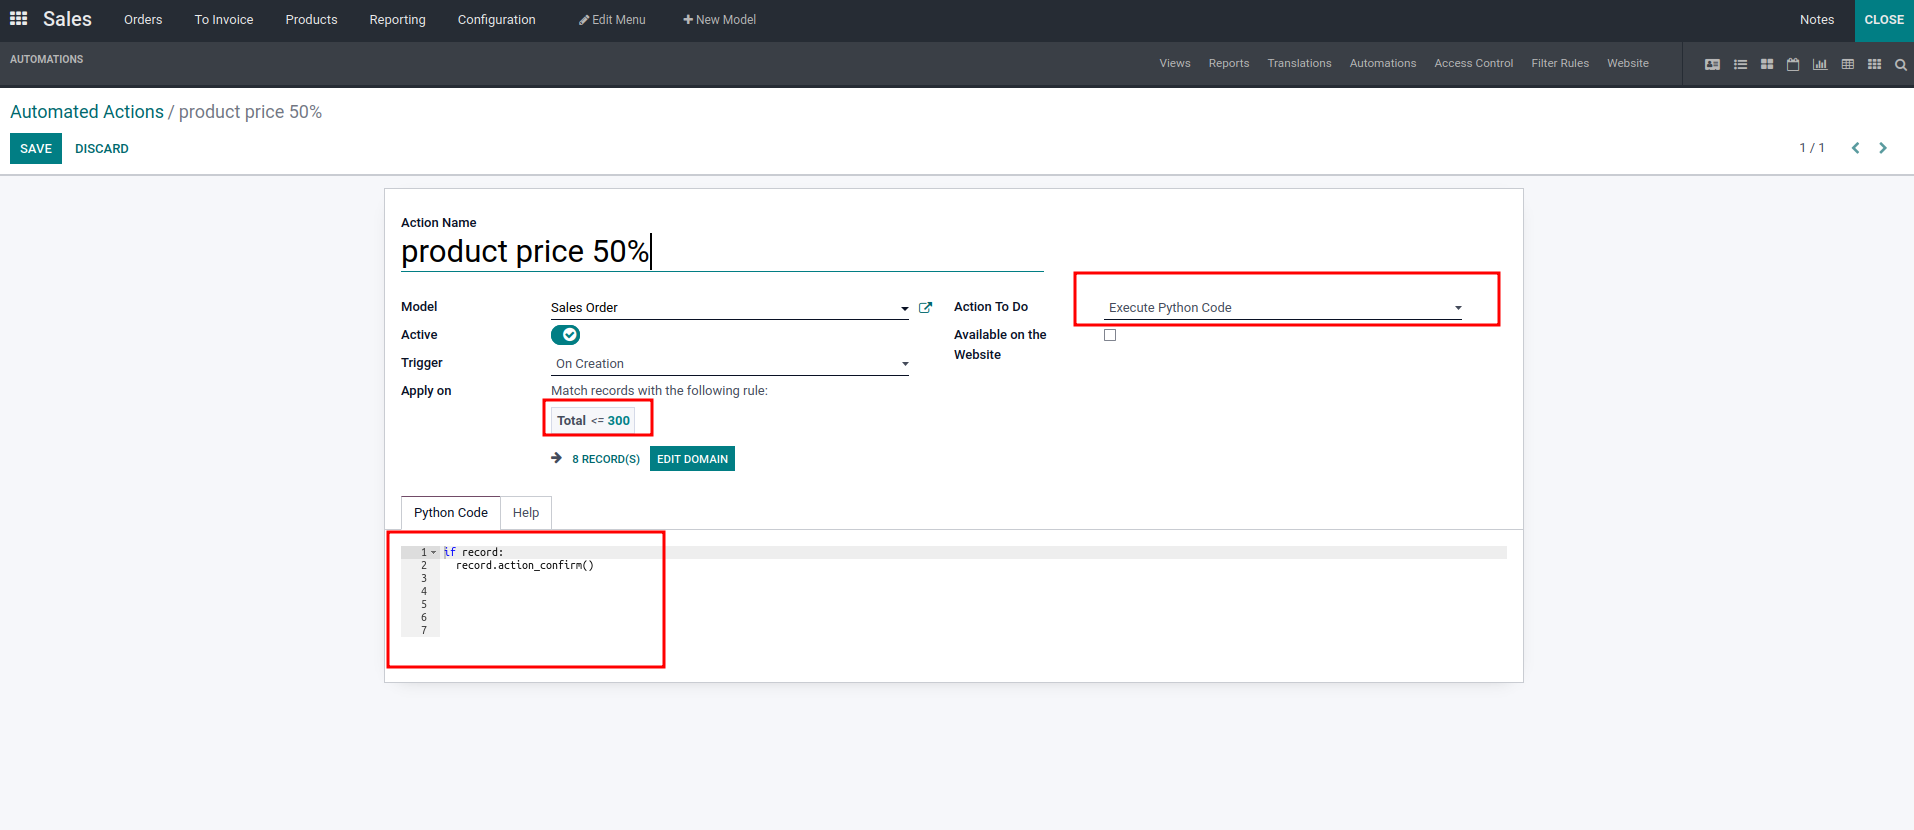Open the search view magnifier icon
The height and width of the screenshot is (830, 1914).
tap(1901, 65)
